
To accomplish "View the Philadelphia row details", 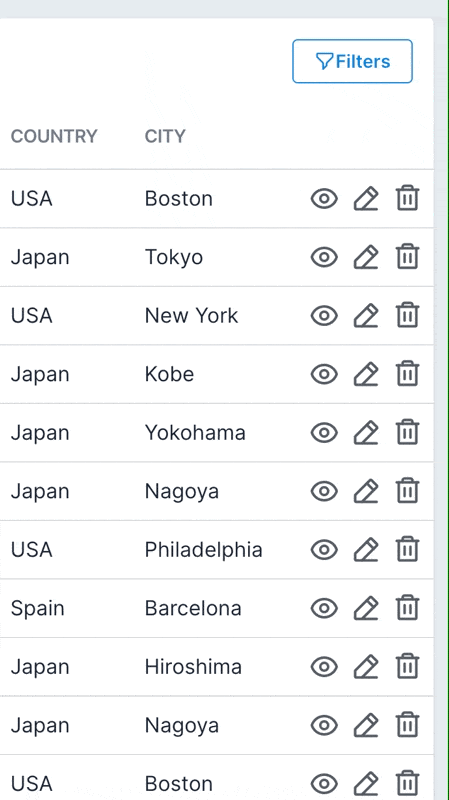I will click(x=325, y=549).
